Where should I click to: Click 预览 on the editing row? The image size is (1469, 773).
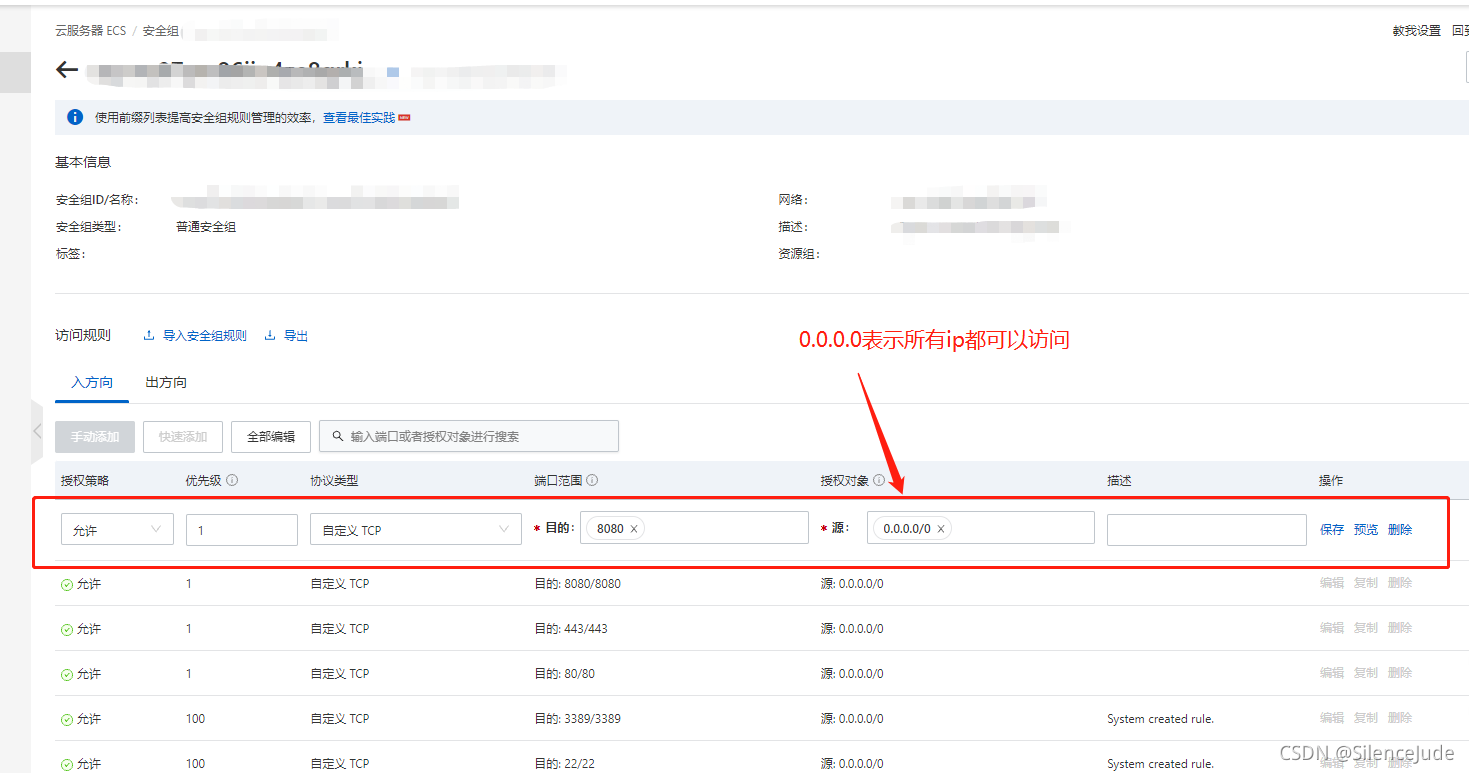(x=1366, y=530)
